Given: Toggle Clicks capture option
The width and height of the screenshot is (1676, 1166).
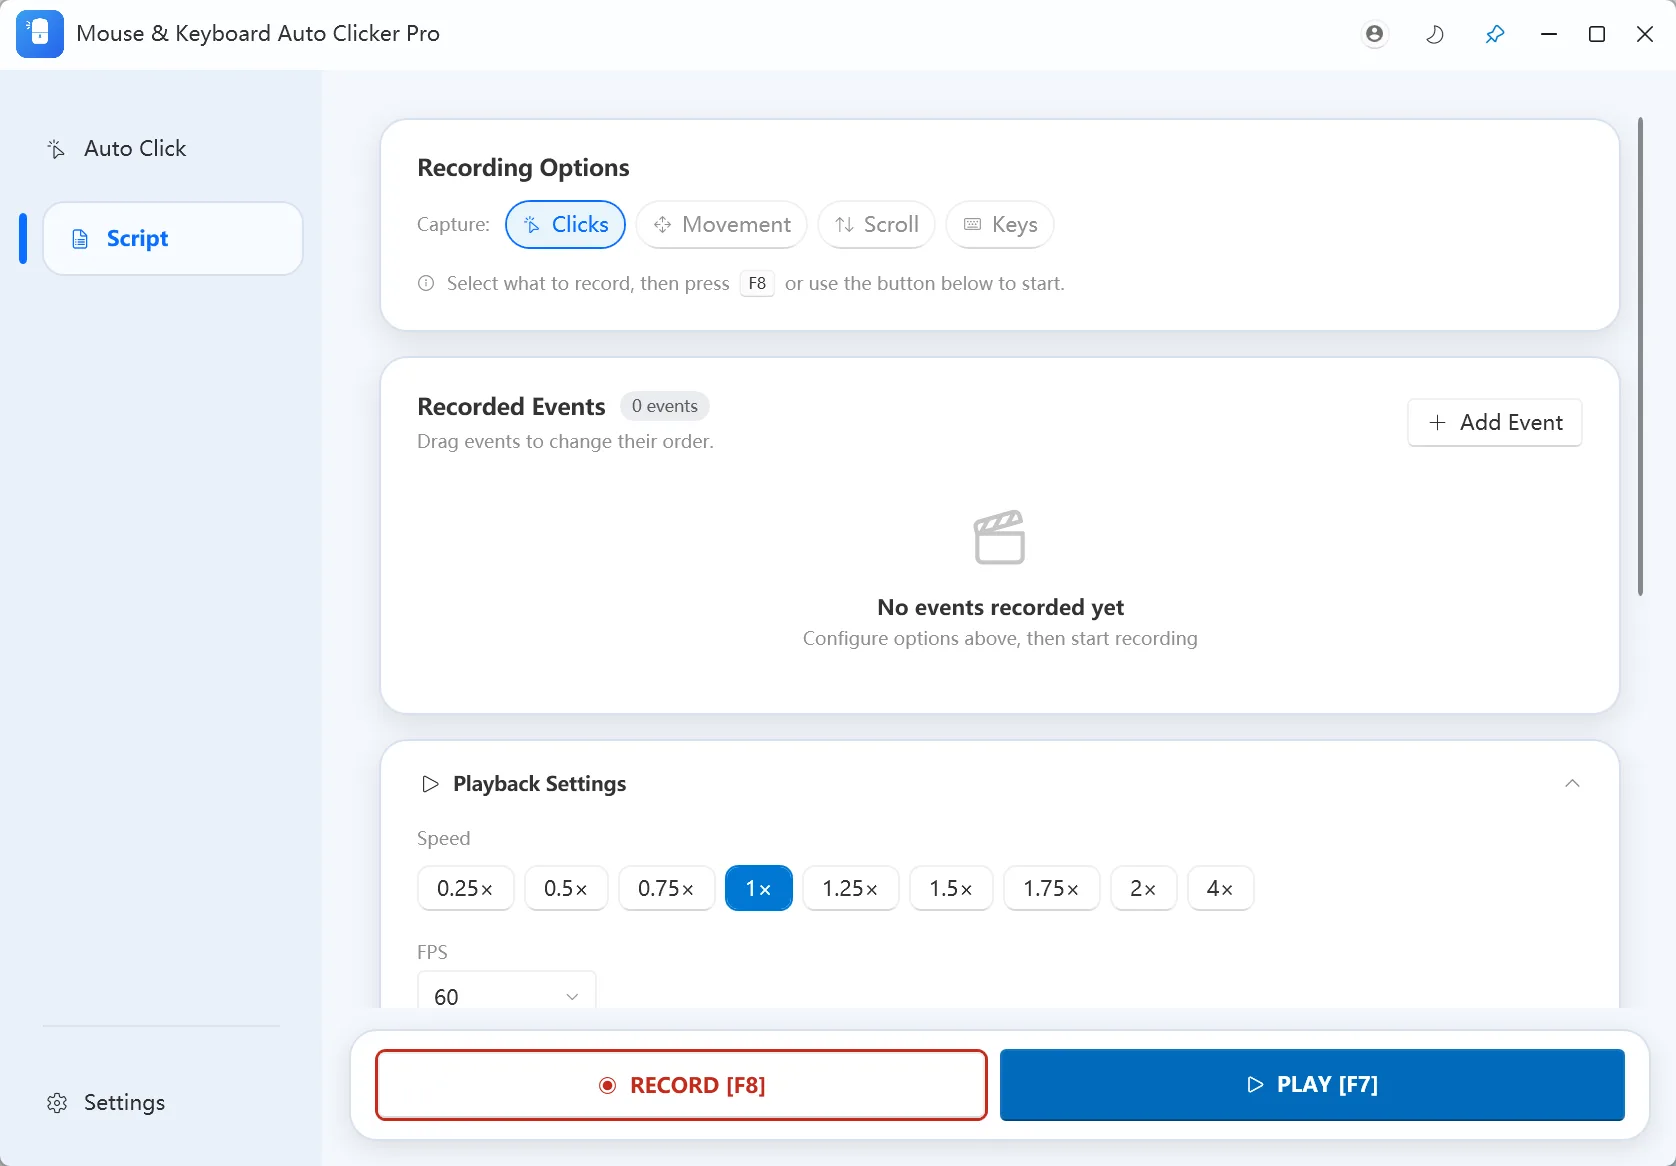Looking at the screenshot, I should click(566, 224).
